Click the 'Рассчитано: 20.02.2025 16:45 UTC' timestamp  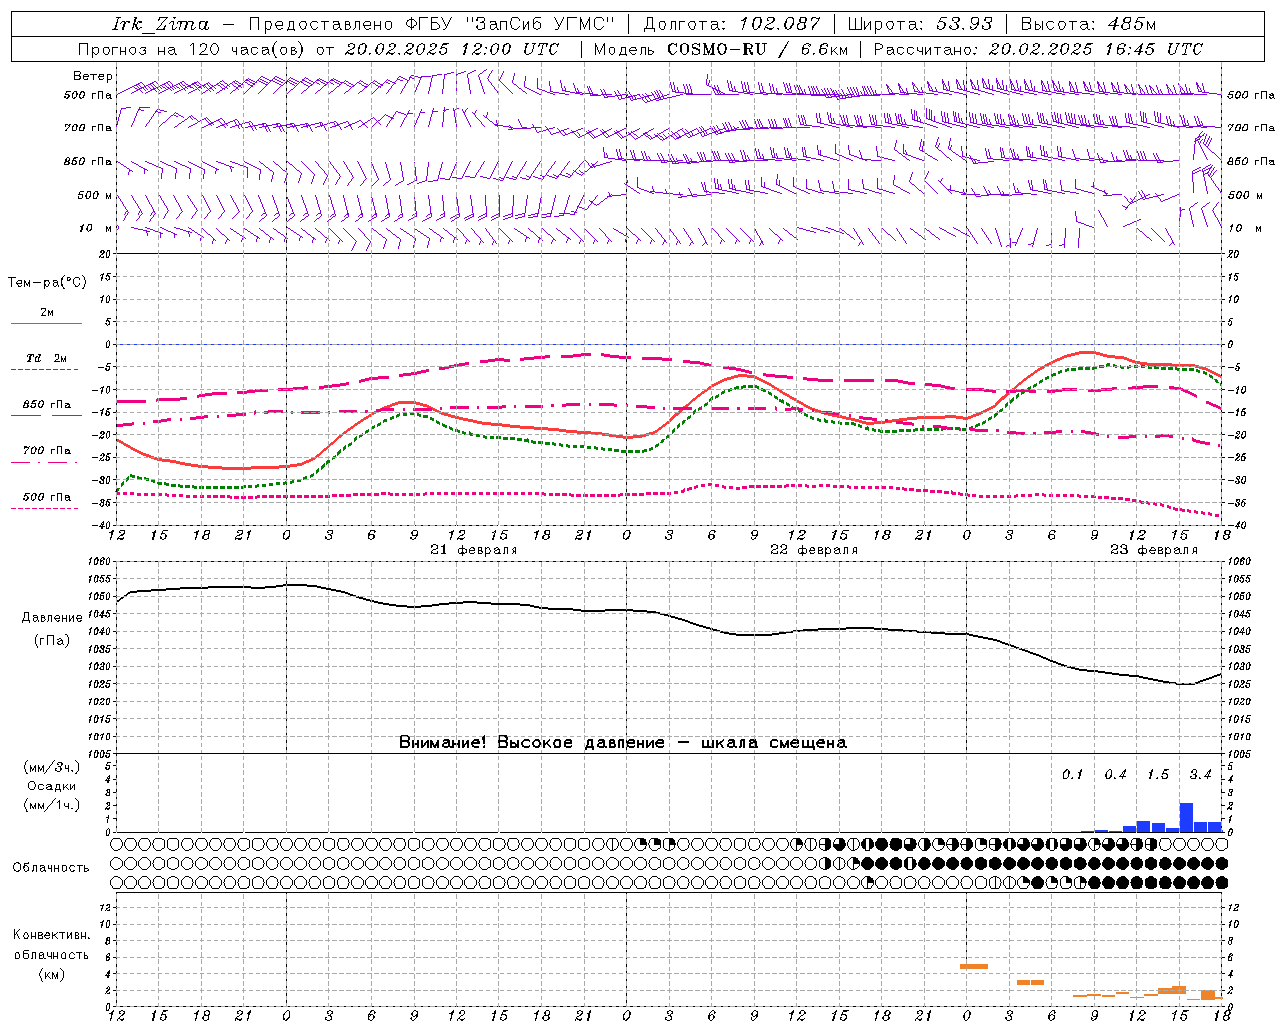[1038, 49]
